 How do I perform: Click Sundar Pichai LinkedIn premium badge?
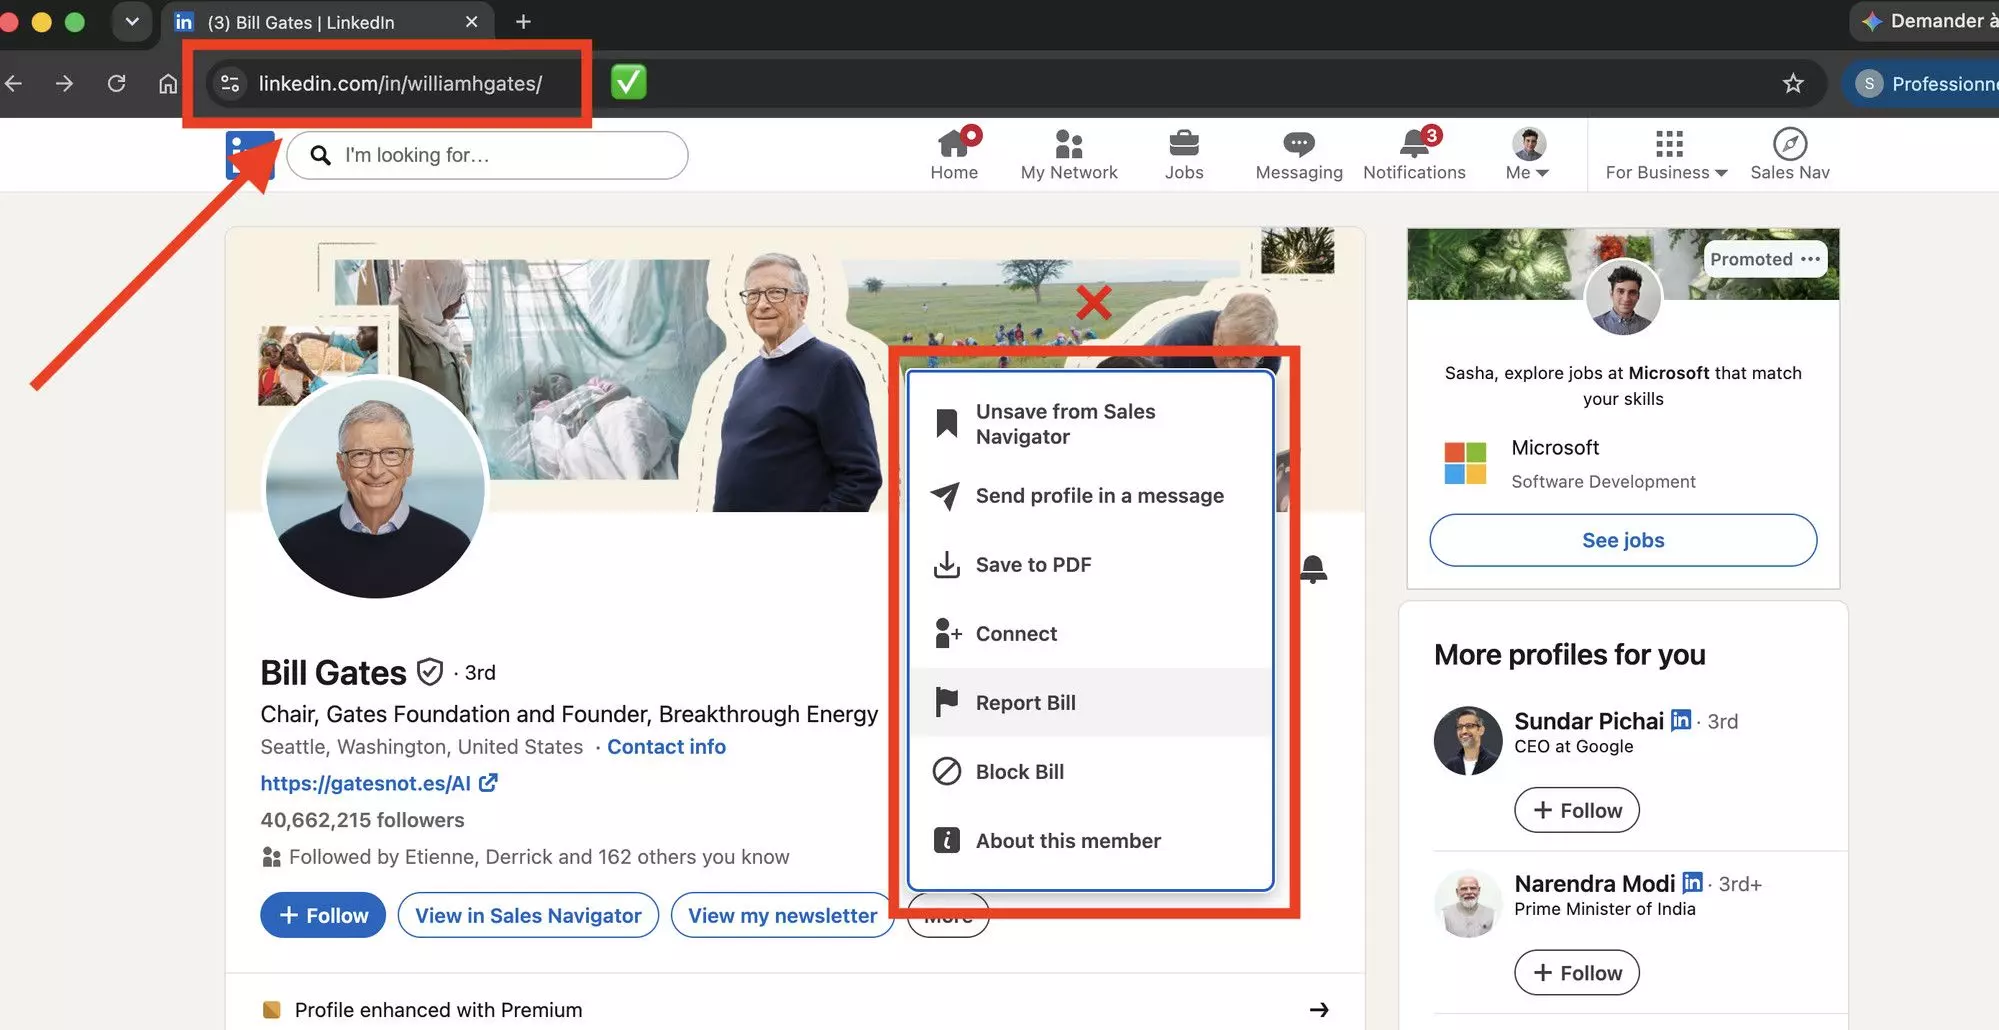coord(1681,720)
